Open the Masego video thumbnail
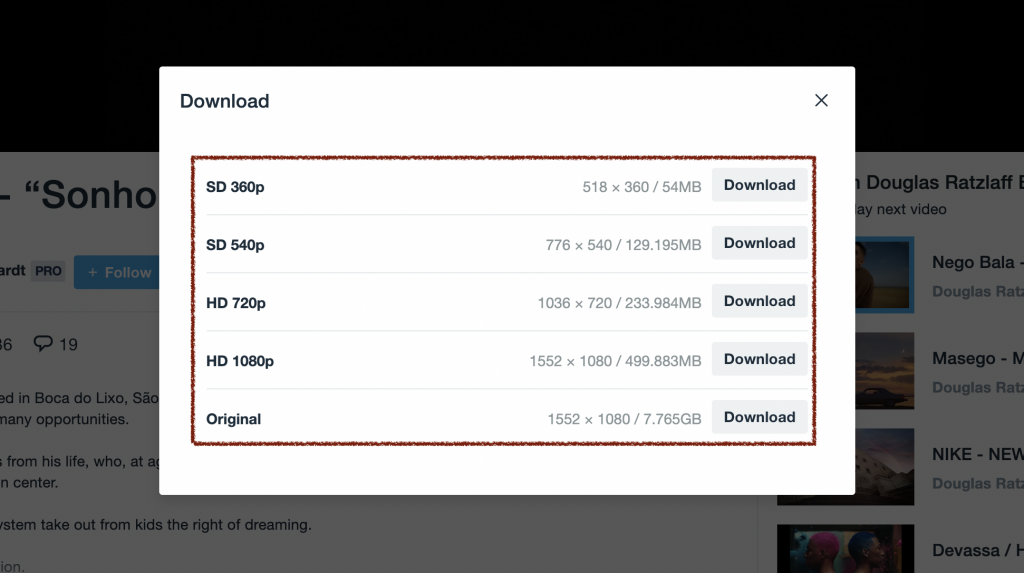The height and width of the screenshot is (573, 1024). tap(884, 370)
